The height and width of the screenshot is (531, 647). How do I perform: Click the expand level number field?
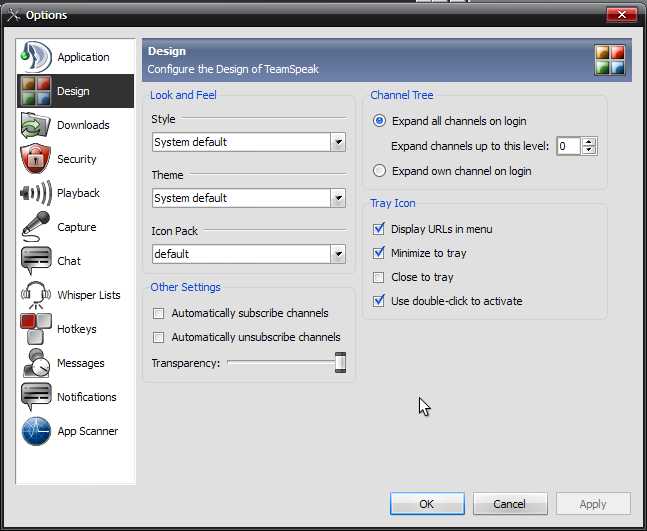point(569,146)
